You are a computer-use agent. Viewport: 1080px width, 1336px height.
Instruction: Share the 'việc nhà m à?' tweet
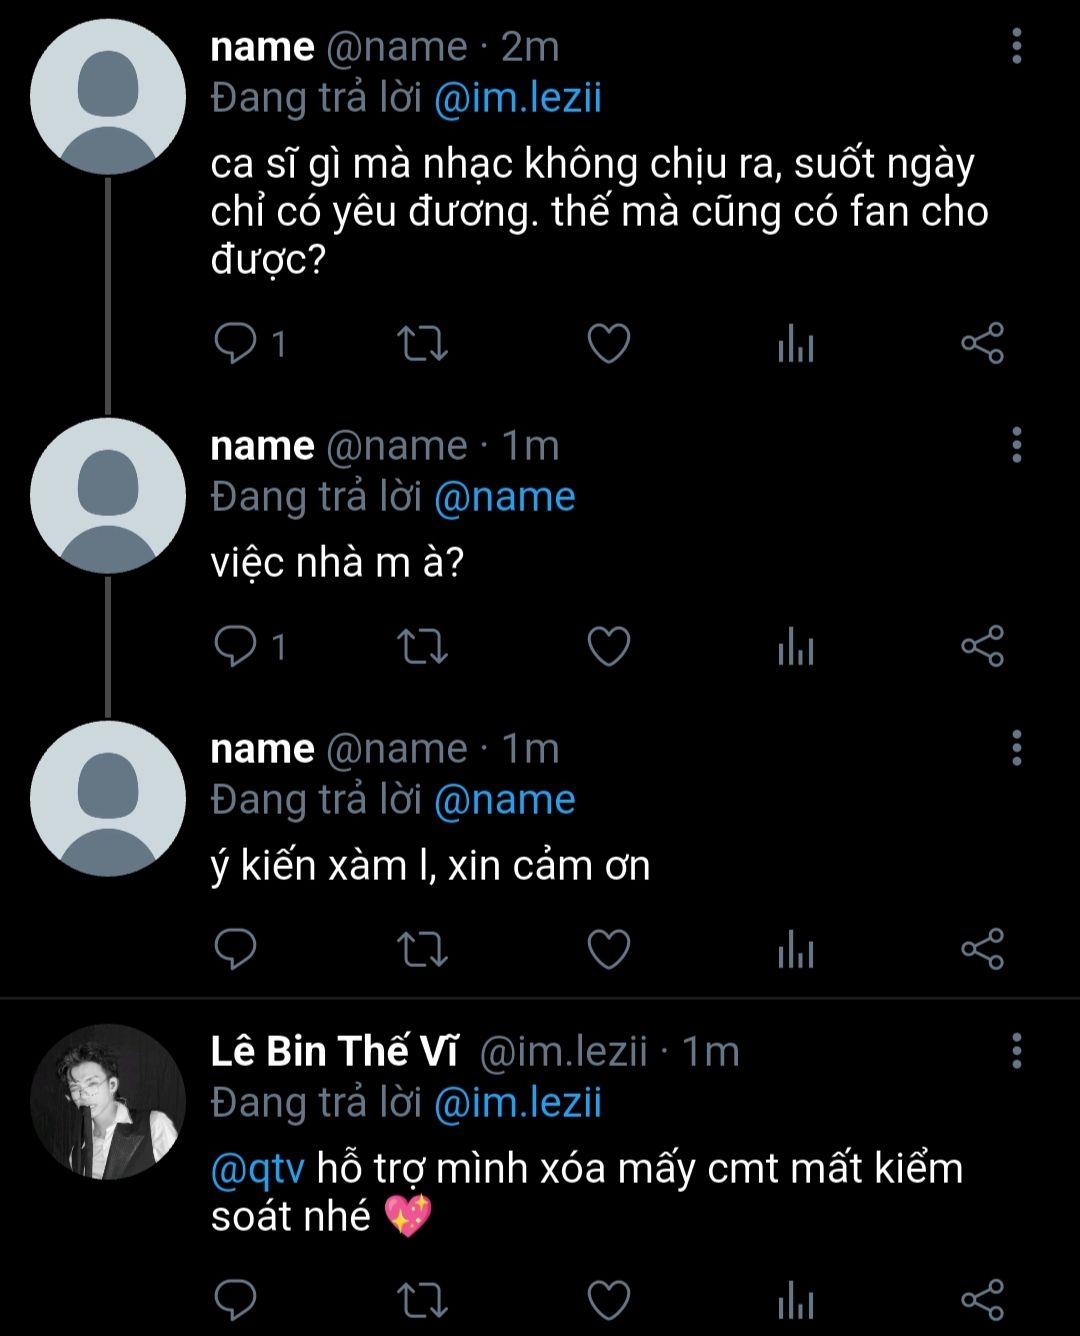(981, 646)
